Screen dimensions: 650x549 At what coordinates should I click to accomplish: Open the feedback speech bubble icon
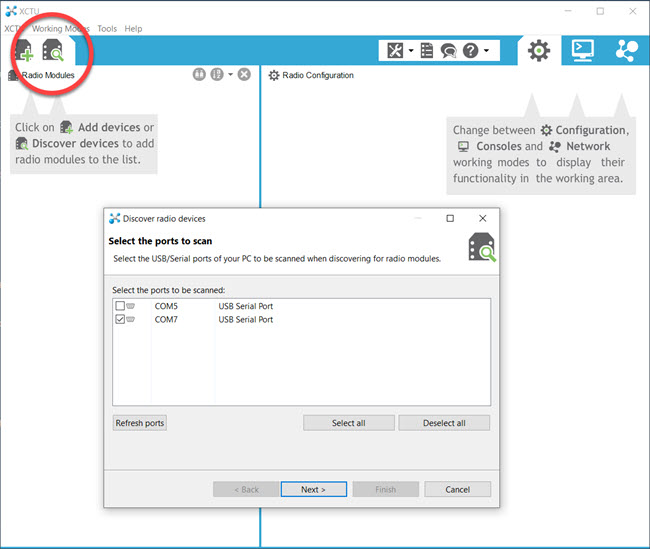pyautogui.click(x=448, y=50)
